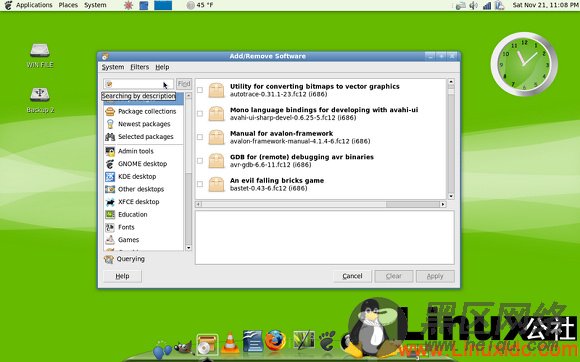Select the XFCE desktop mouse icon
Screen dimensions: 580x362
tap(110, 202)
